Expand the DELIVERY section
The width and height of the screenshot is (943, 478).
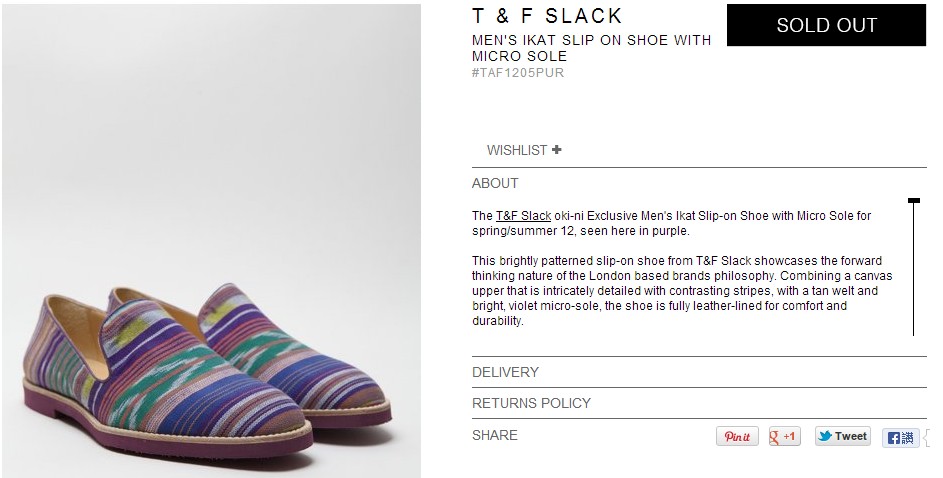[x=505, y=372]
